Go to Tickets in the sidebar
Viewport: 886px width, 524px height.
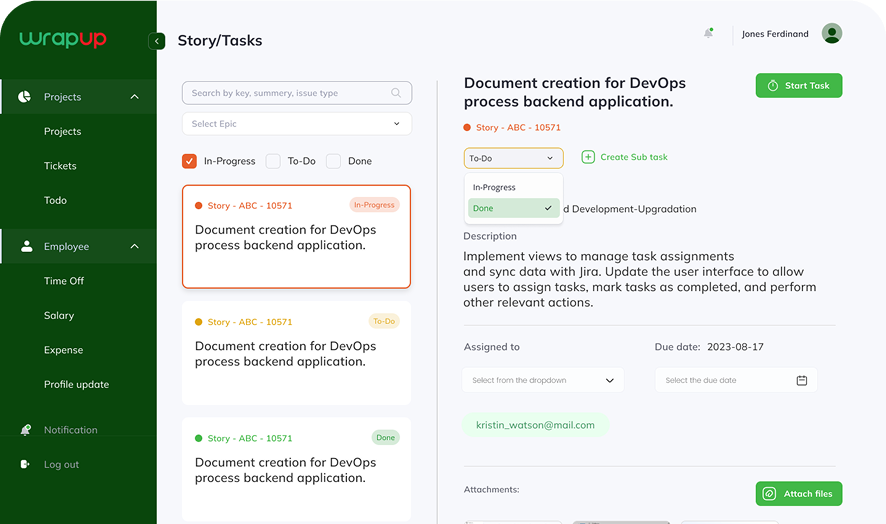click(x=60, y=166)
